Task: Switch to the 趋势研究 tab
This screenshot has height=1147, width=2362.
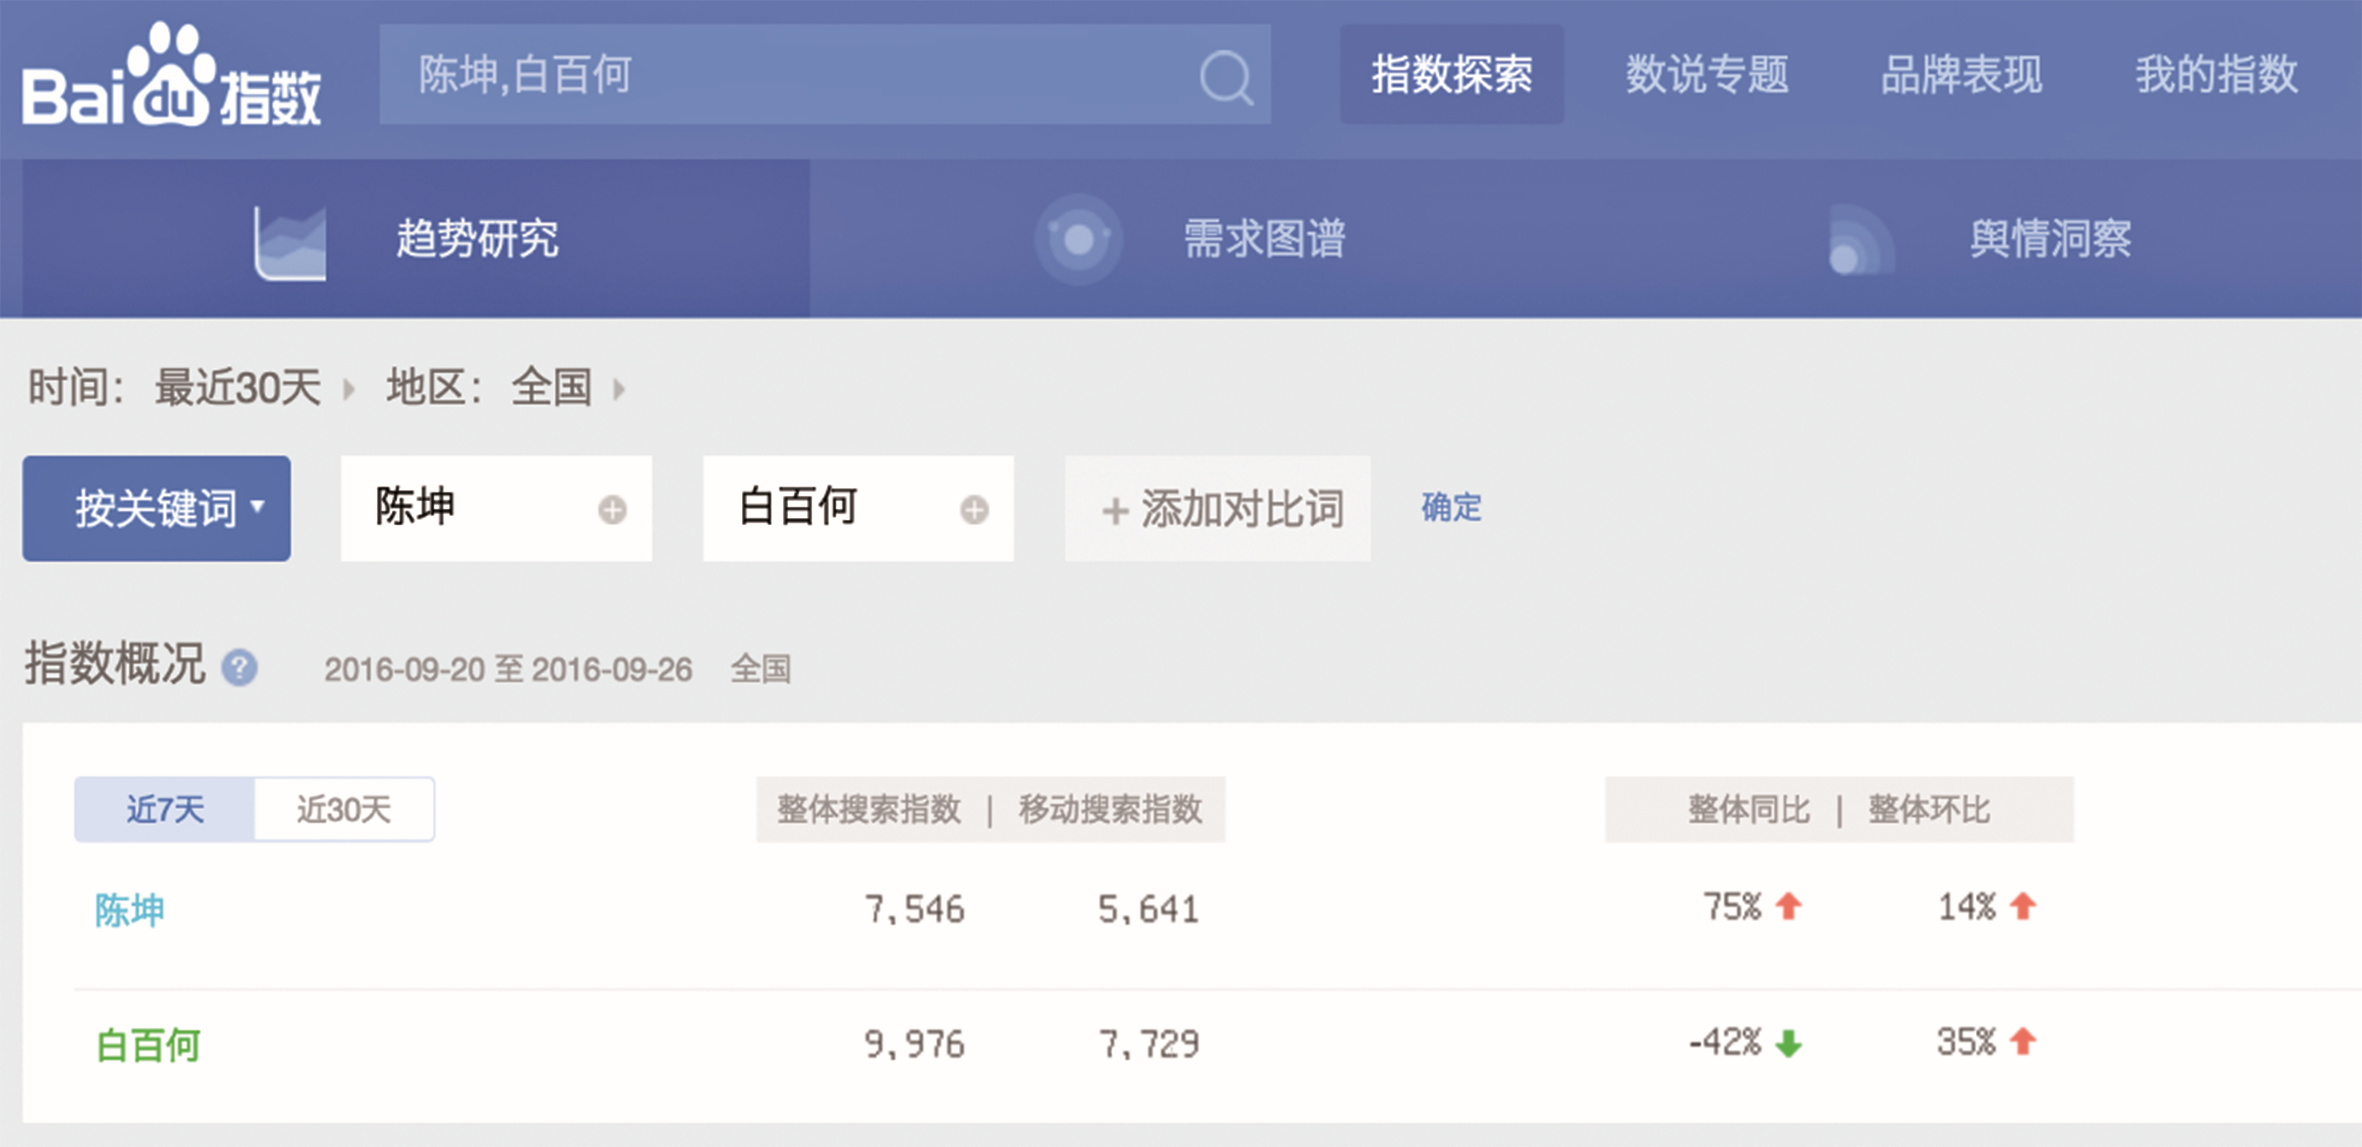Action: pyautogui.click(x=416, y=239)
